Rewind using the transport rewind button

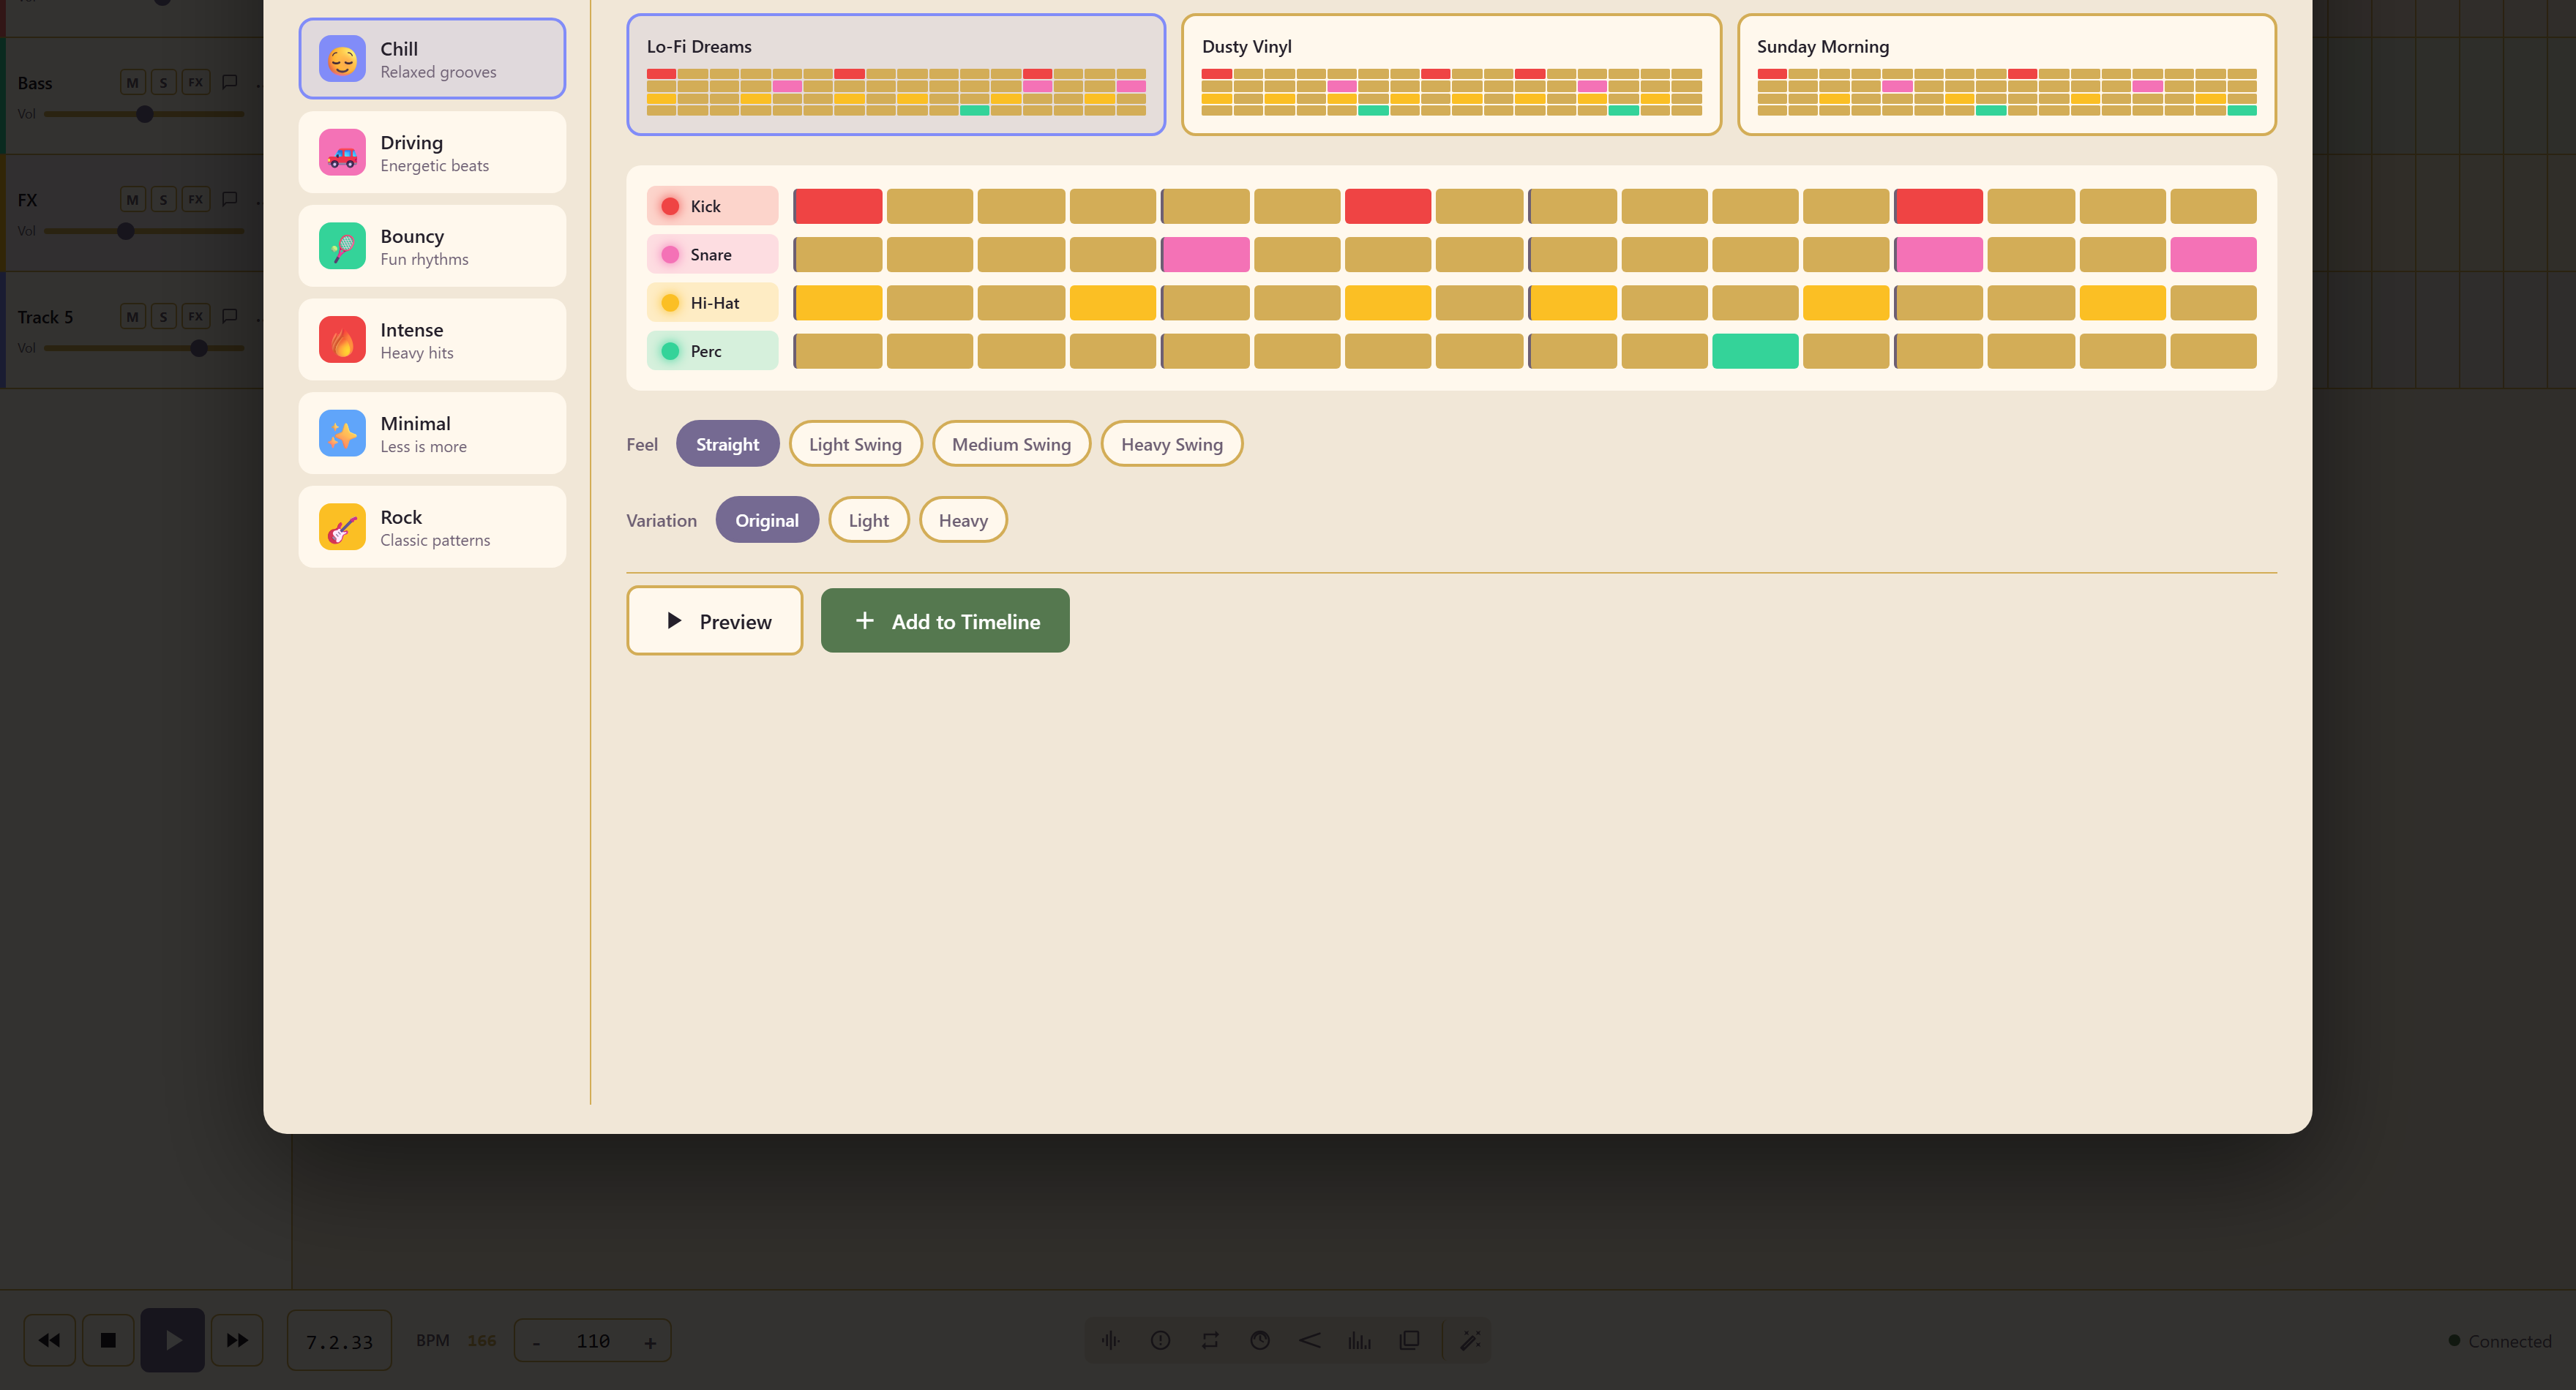[49, 1340]
